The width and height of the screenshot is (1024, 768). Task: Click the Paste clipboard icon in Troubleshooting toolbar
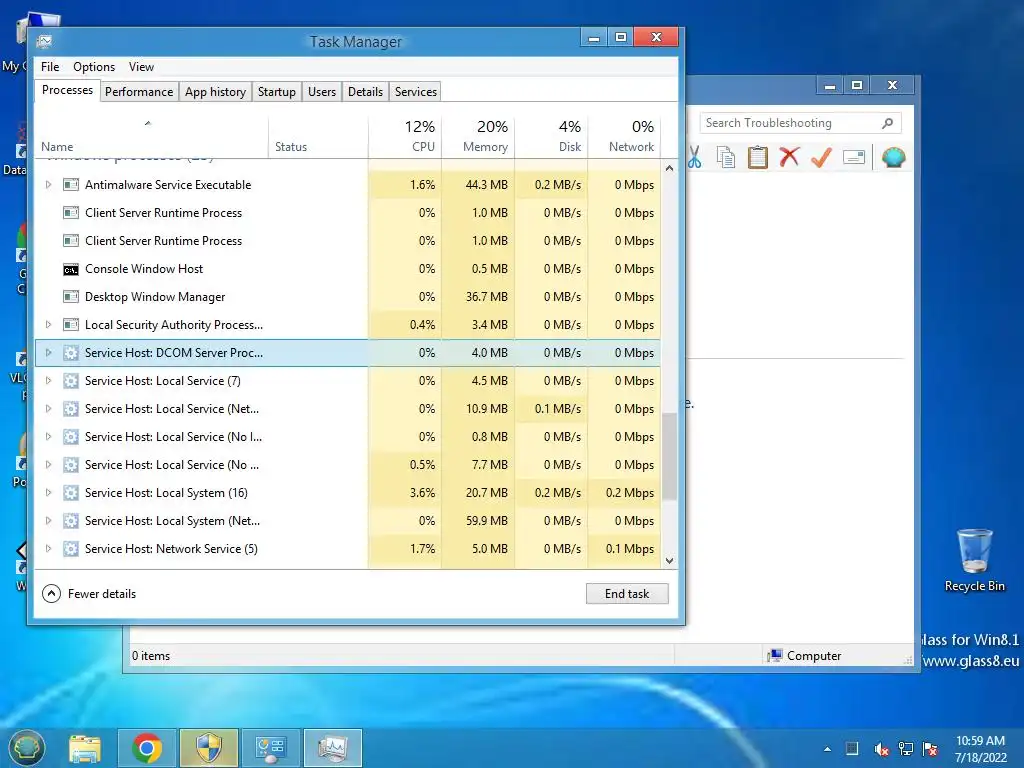pyautogui.click(x=758, y=157)
